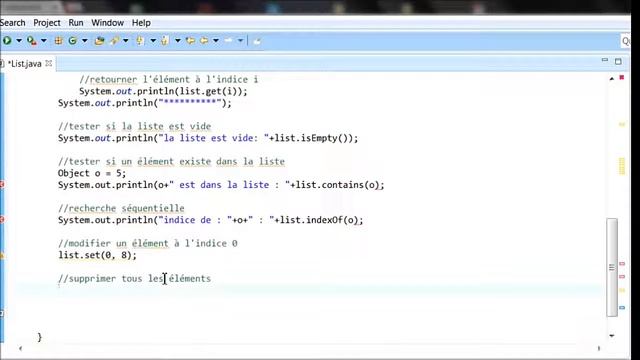
Task: Open the Project menu
Action: click(x=47, y=23)
